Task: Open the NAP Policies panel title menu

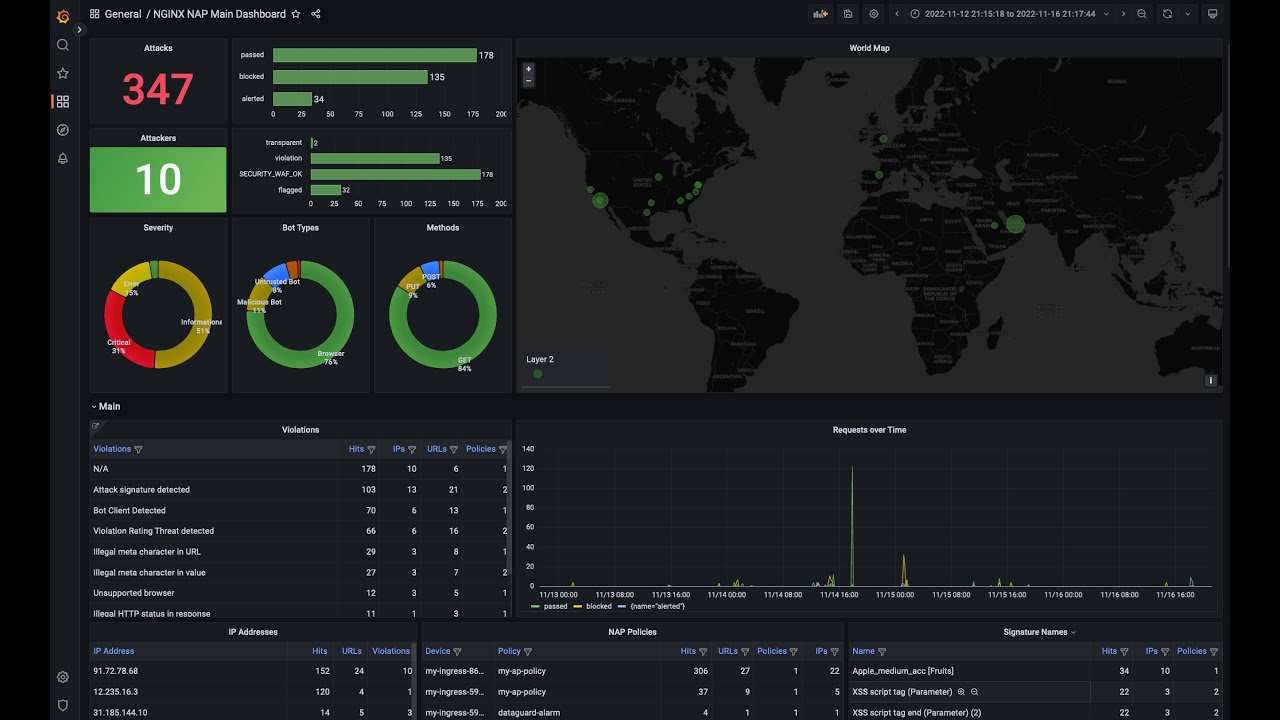Action: pyautogui.click(x=631, y=632)
